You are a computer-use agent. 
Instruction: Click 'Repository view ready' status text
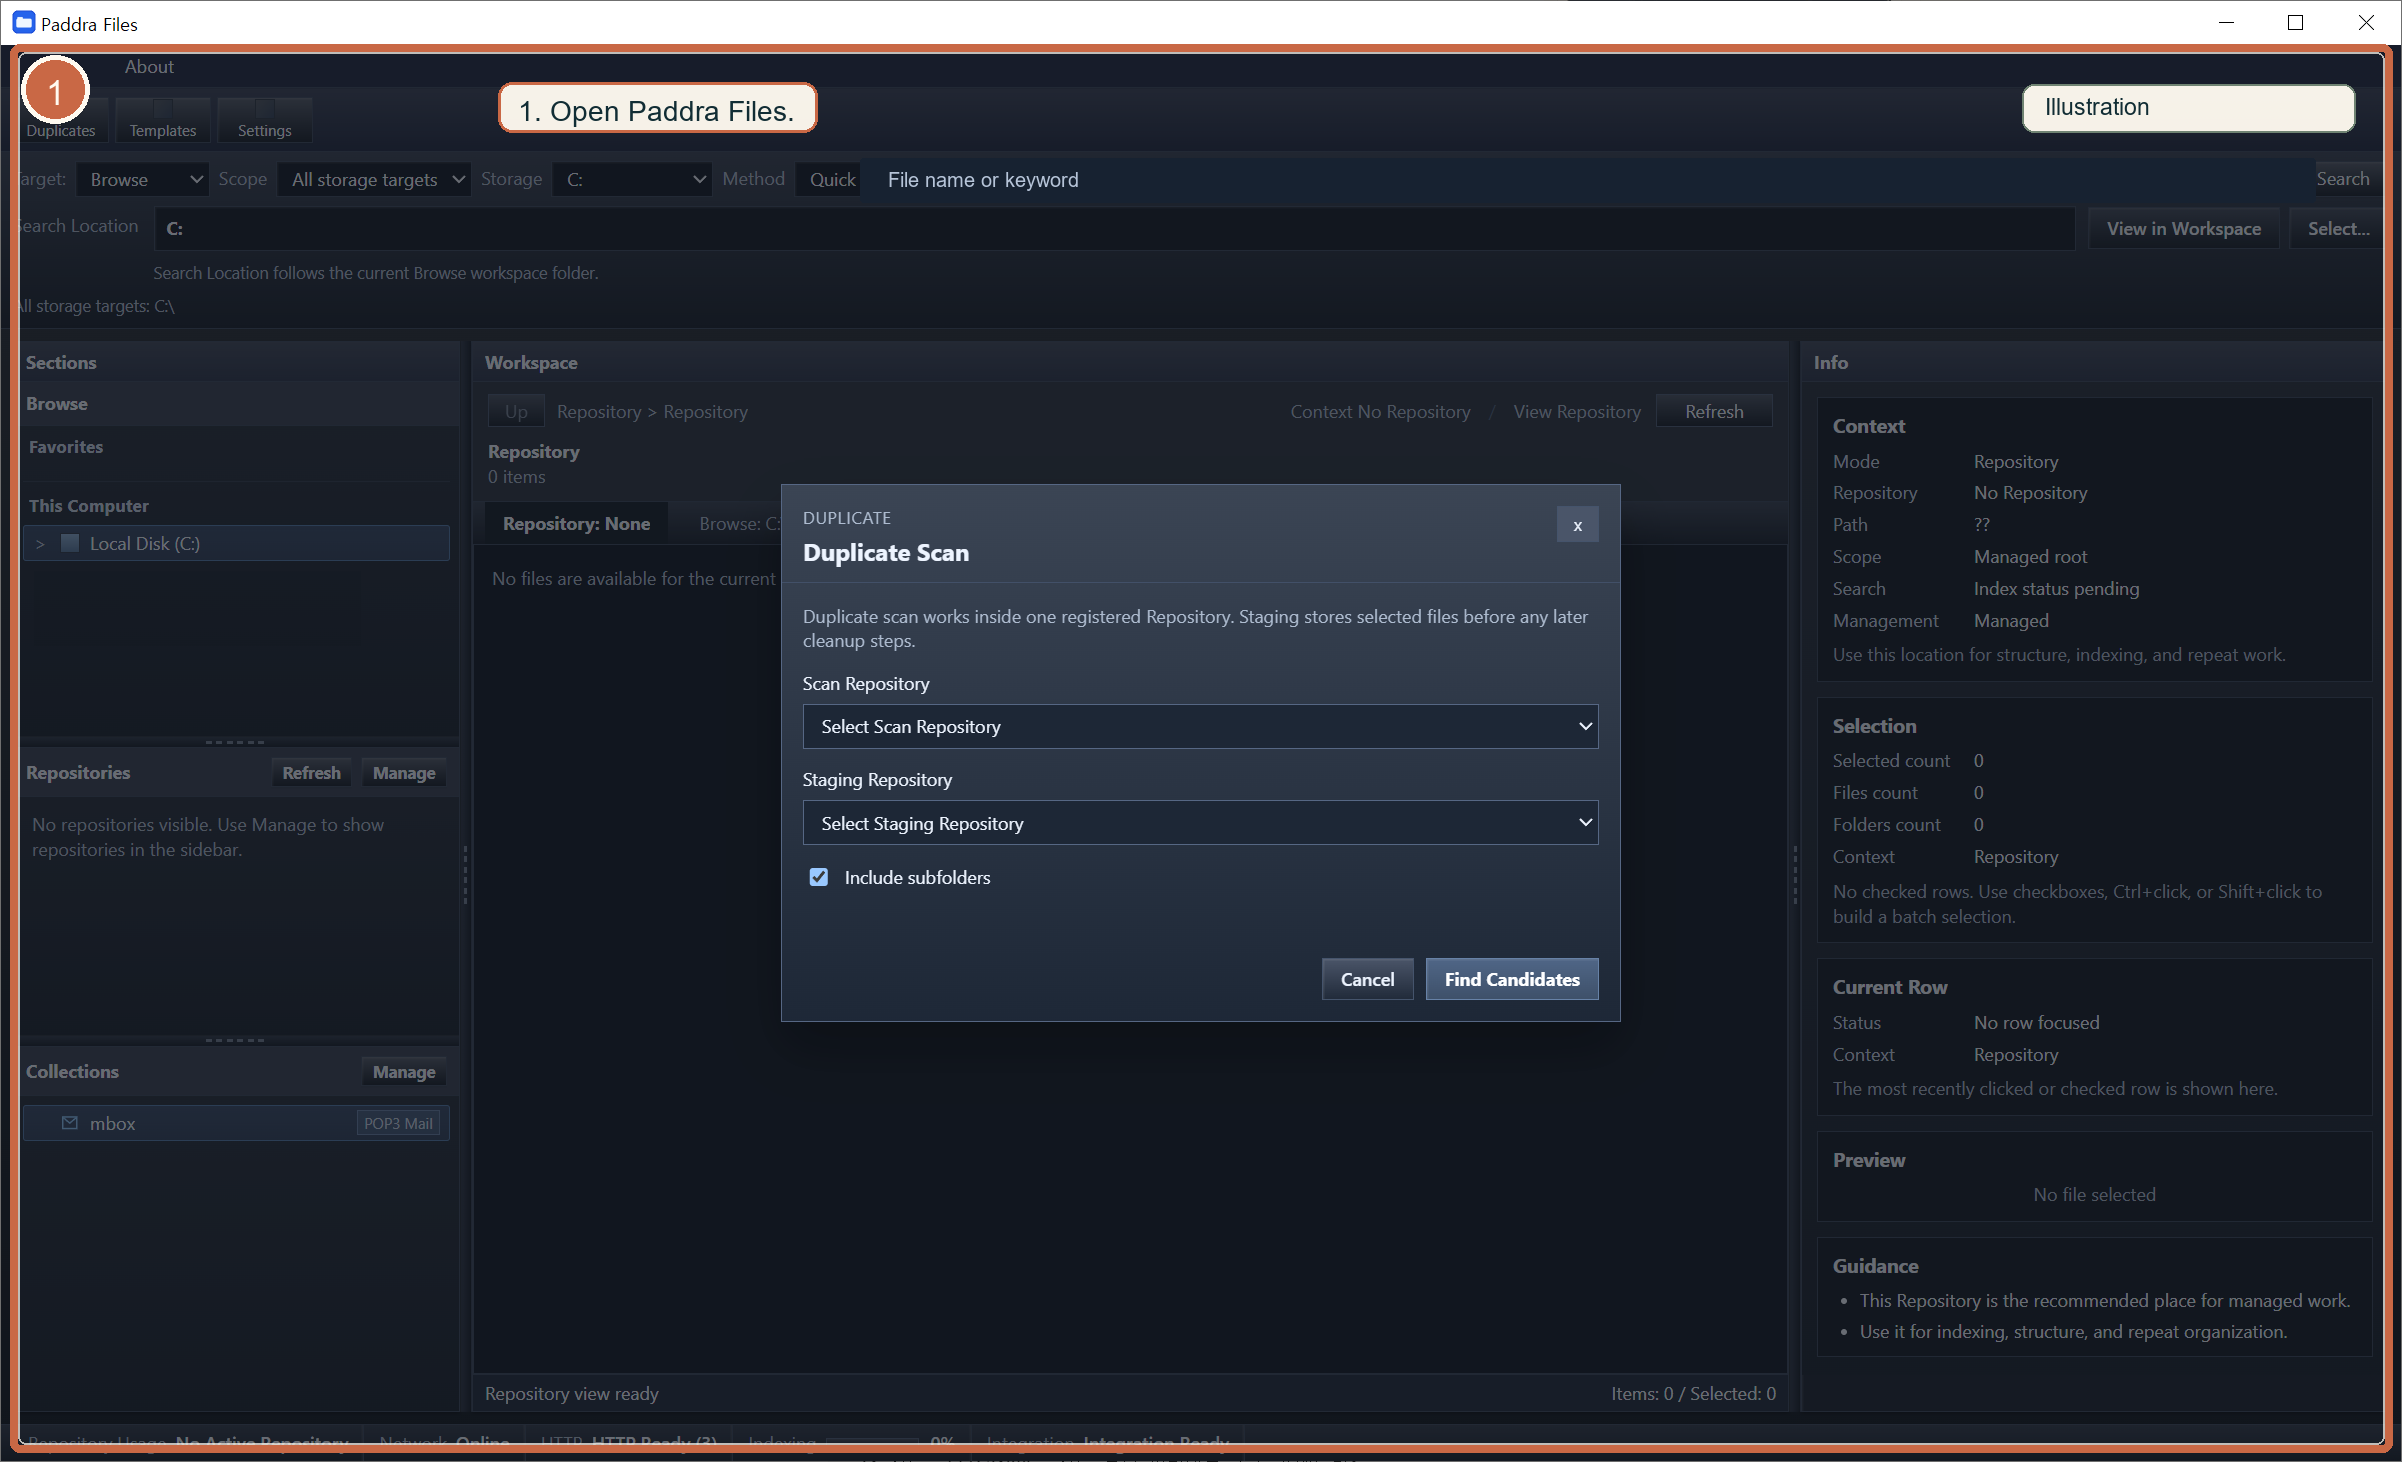(572, 1394)
